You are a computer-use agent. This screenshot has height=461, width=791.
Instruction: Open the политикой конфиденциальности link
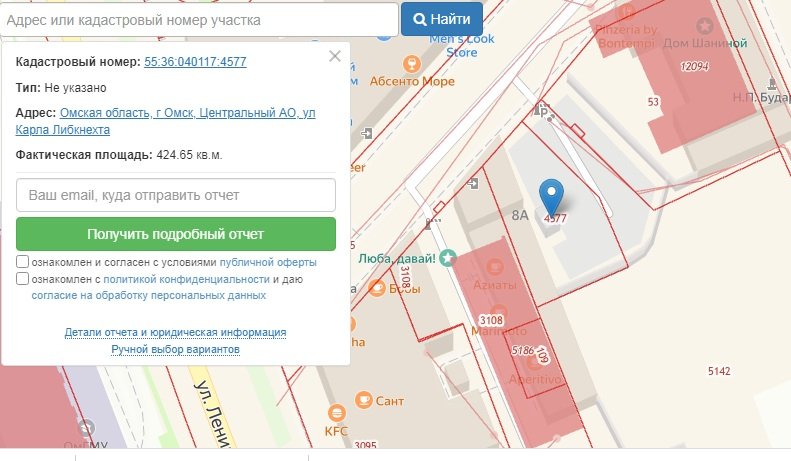[x=186, y=279]
